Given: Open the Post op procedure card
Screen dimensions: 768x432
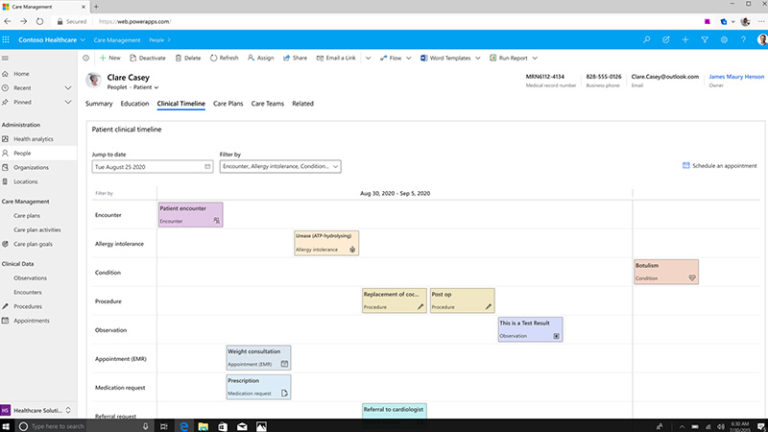Looking at the screenshot, I should point(462,300).
